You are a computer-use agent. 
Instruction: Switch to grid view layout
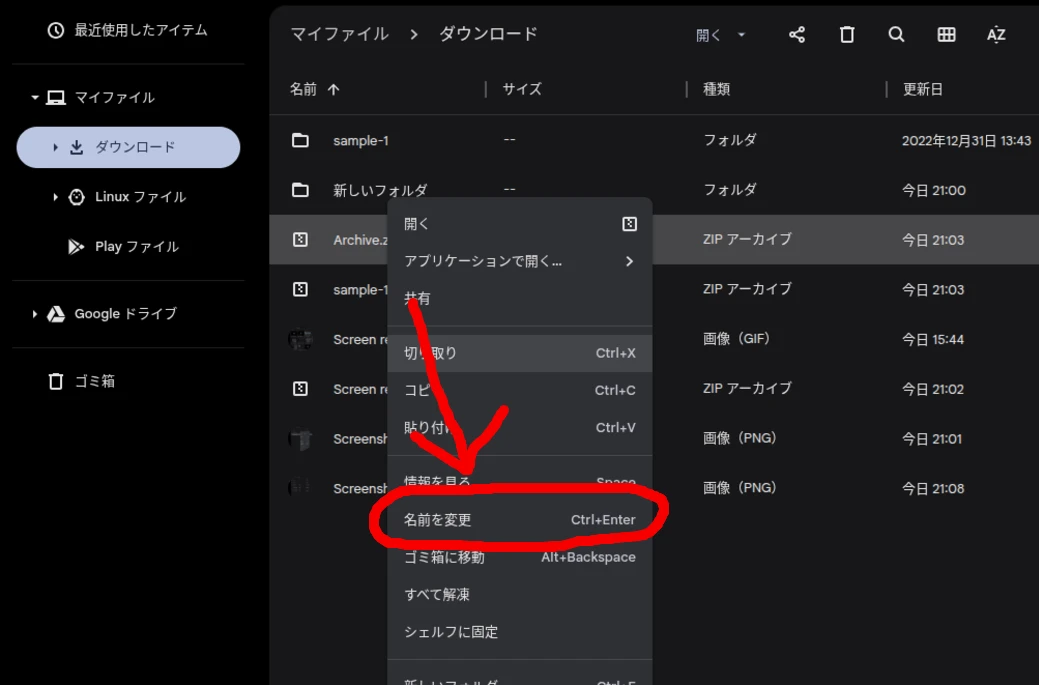click(944, 34)
